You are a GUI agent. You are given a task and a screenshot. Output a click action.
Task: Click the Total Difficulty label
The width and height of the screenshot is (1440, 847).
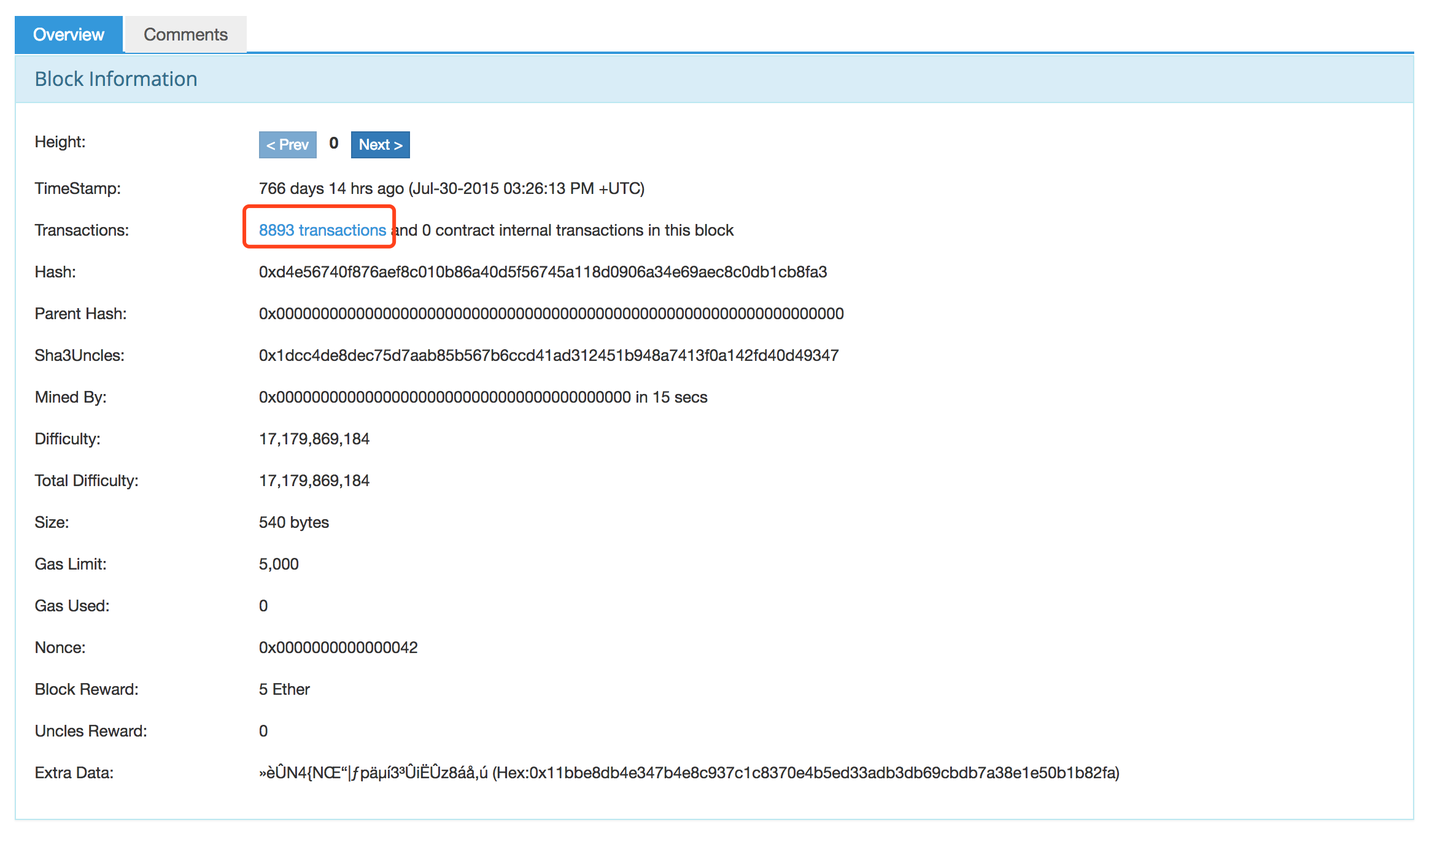[87, 481]
